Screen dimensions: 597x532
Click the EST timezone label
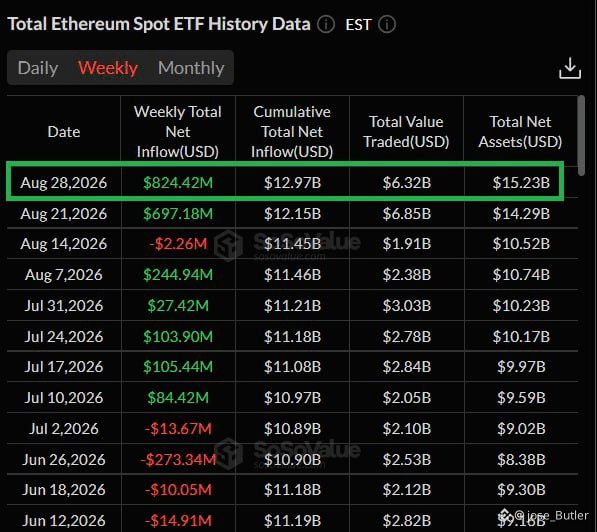[x=358, y=25]
